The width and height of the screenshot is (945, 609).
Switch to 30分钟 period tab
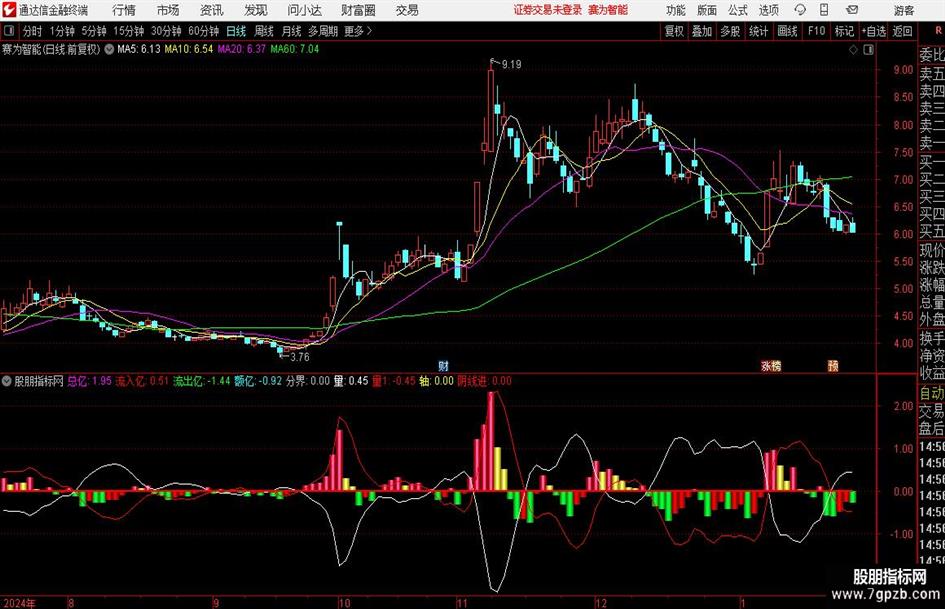point(166,31)
